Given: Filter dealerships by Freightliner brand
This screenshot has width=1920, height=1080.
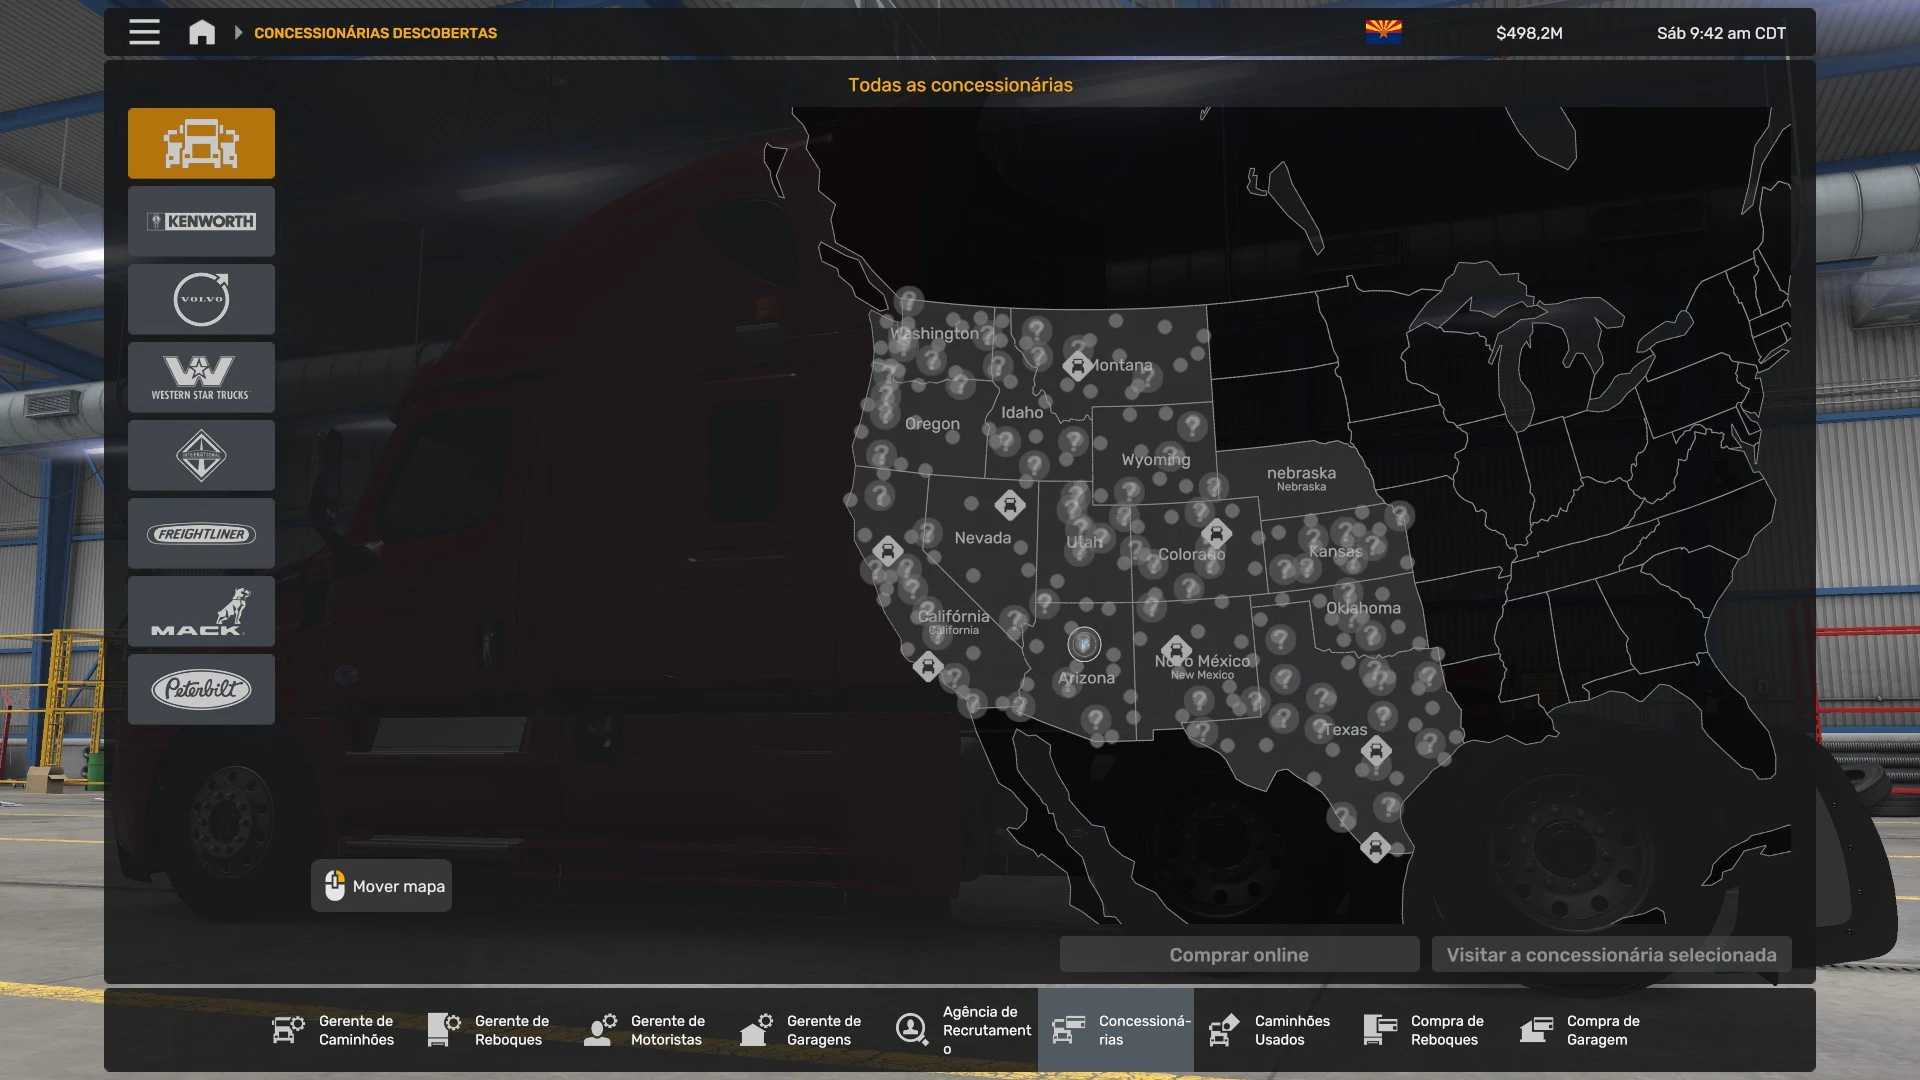Looking at the screenshot, I should tap(201, 534).
